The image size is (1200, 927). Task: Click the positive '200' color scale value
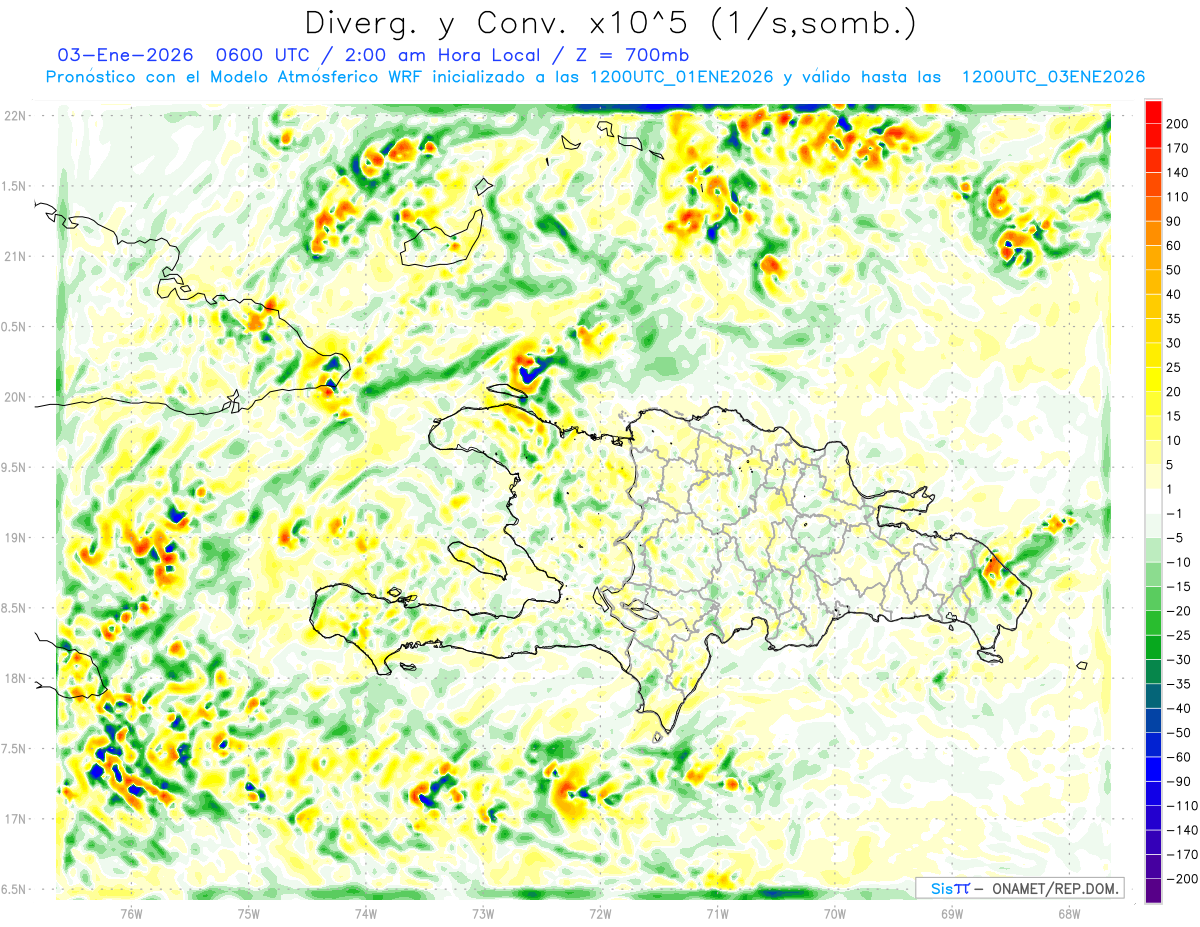pos(1178,124)
